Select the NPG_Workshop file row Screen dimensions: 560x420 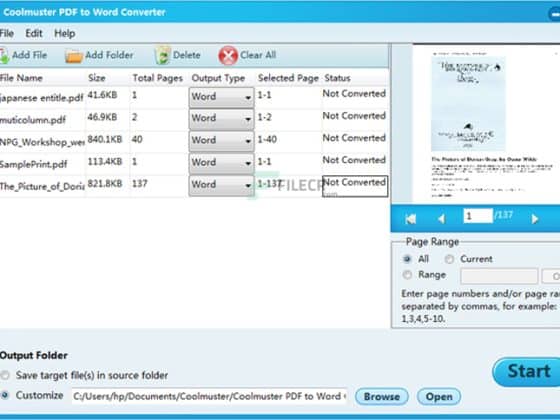pos(194,141)
